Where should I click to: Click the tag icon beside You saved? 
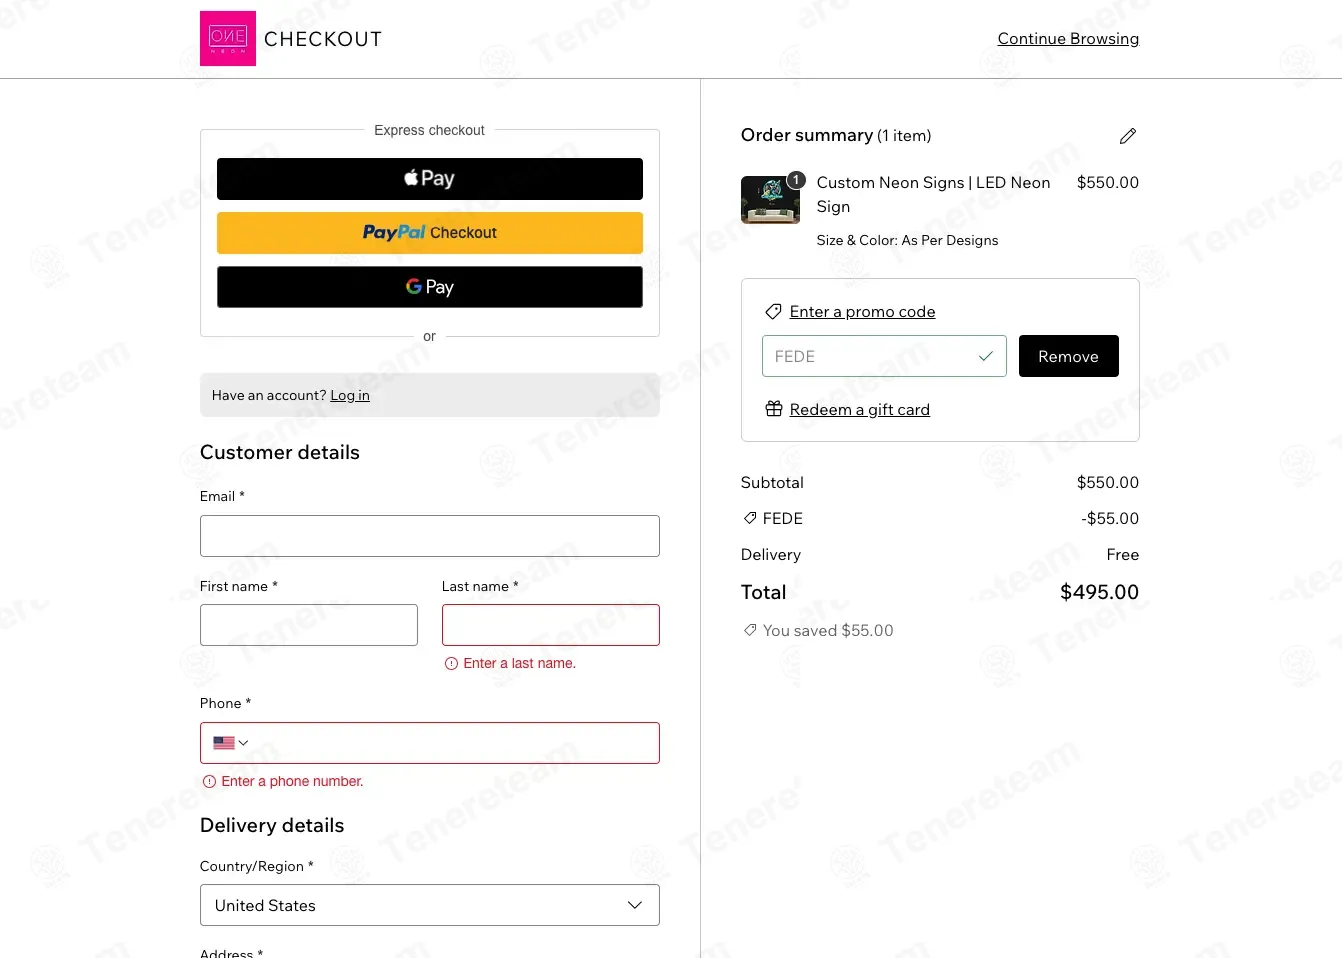point(750,630)
